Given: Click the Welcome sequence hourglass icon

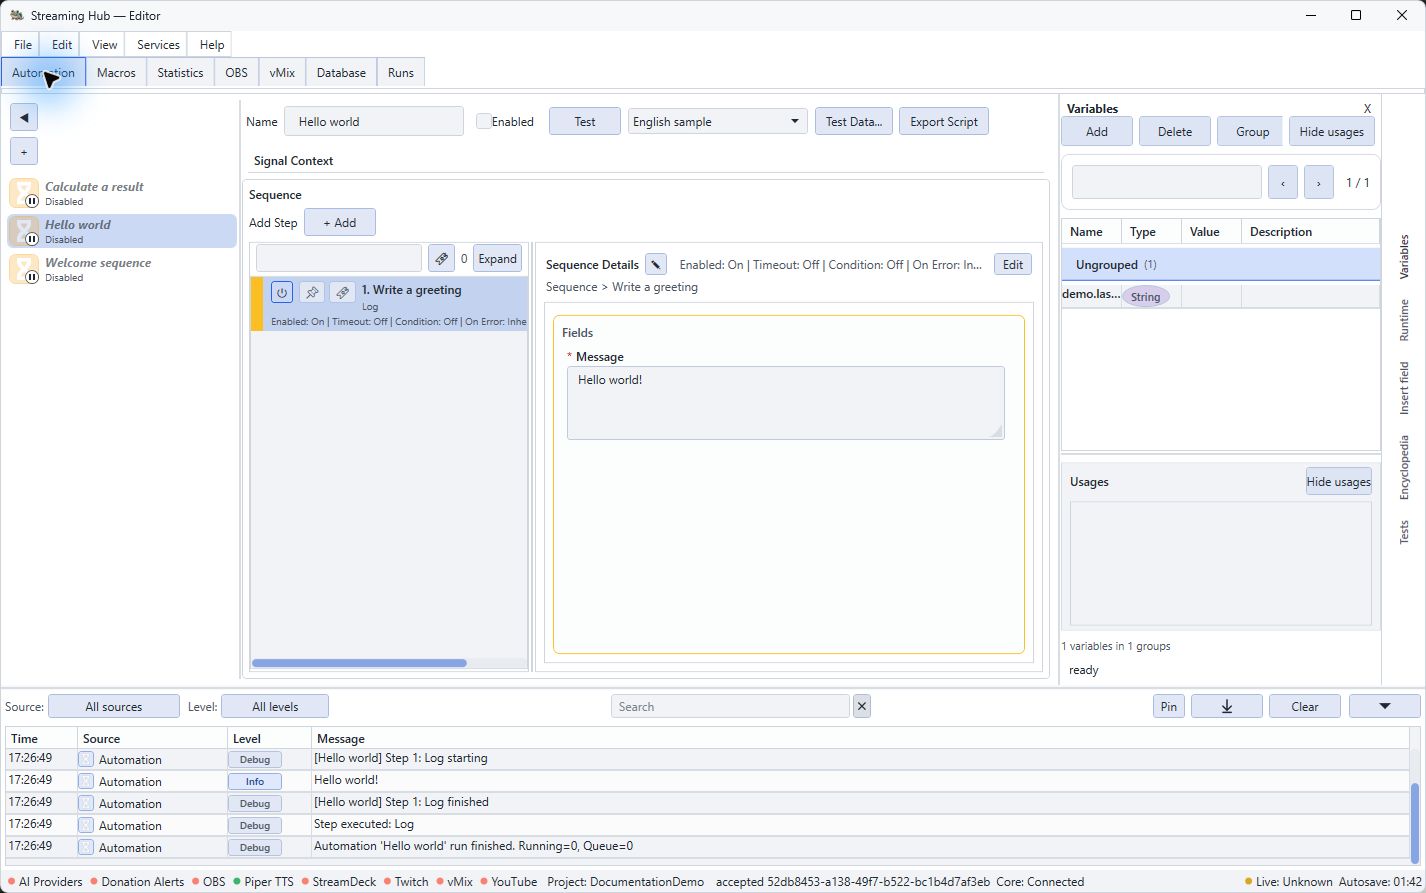Looking at the screenshot, I should point(24,269).
